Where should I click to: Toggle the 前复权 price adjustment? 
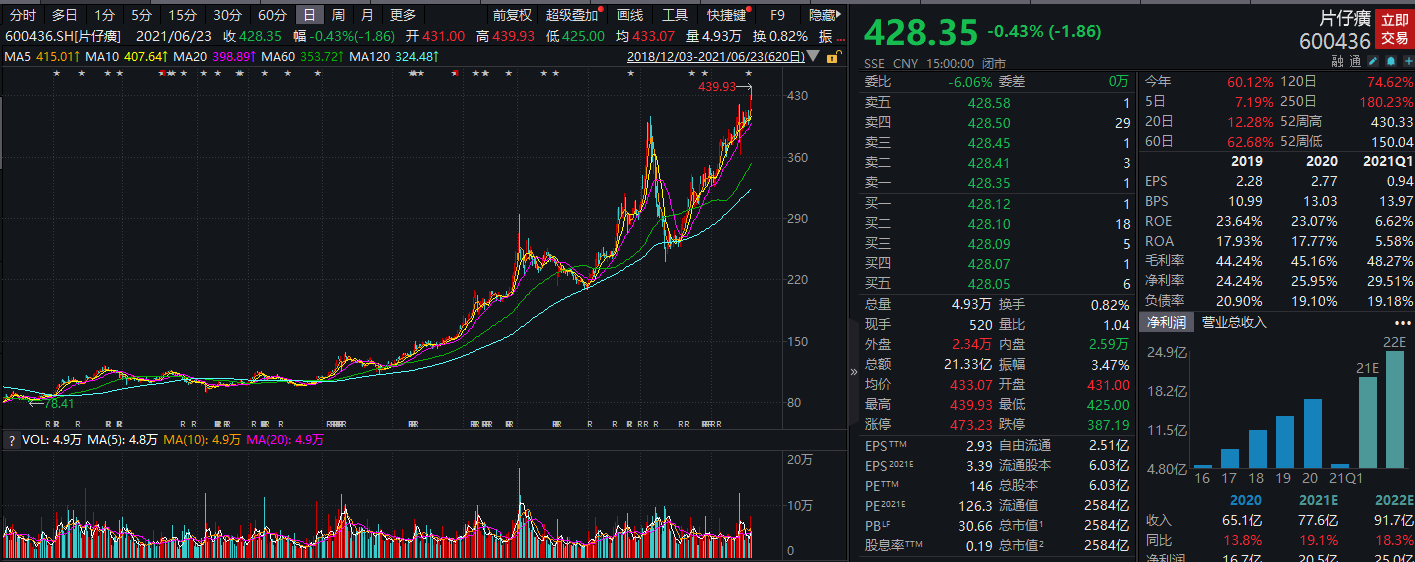click(511, 15)
